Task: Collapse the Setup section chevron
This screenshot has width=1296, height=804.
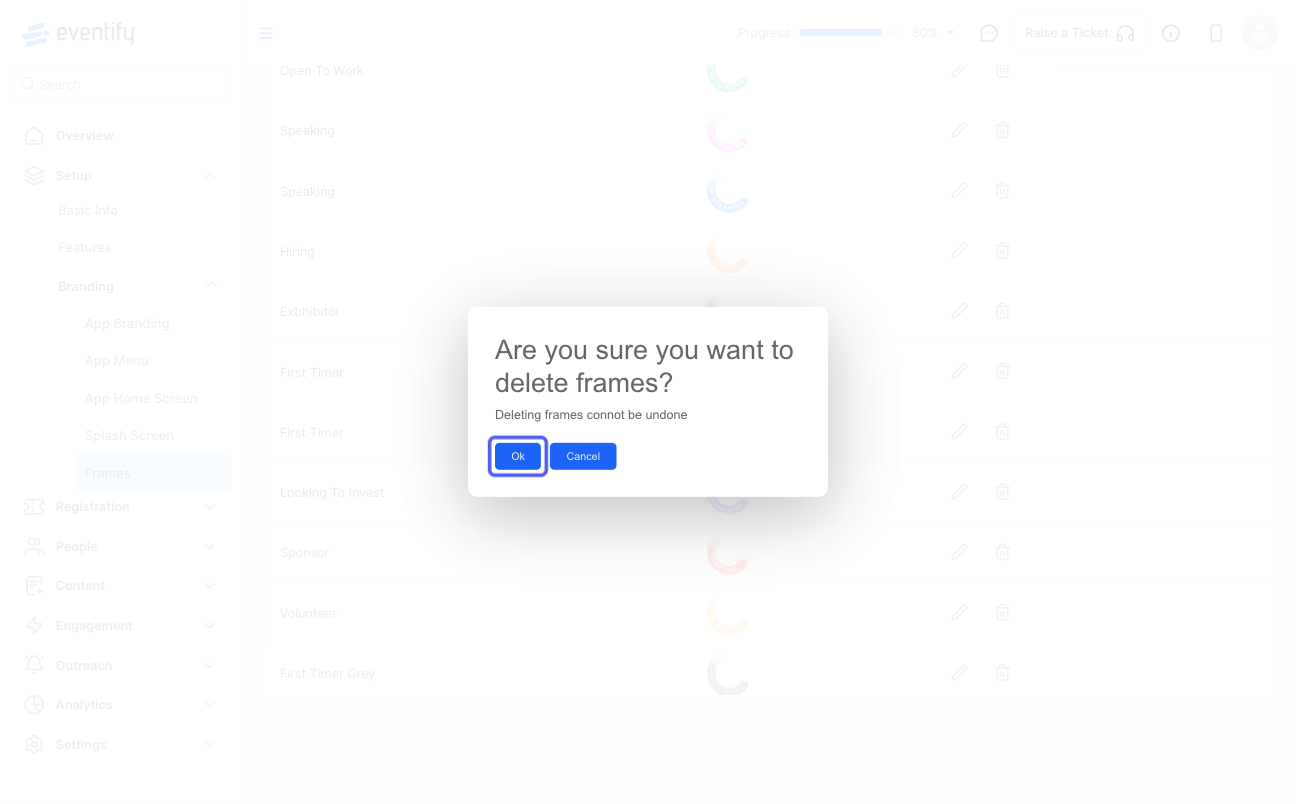Action: click(209, 176)
